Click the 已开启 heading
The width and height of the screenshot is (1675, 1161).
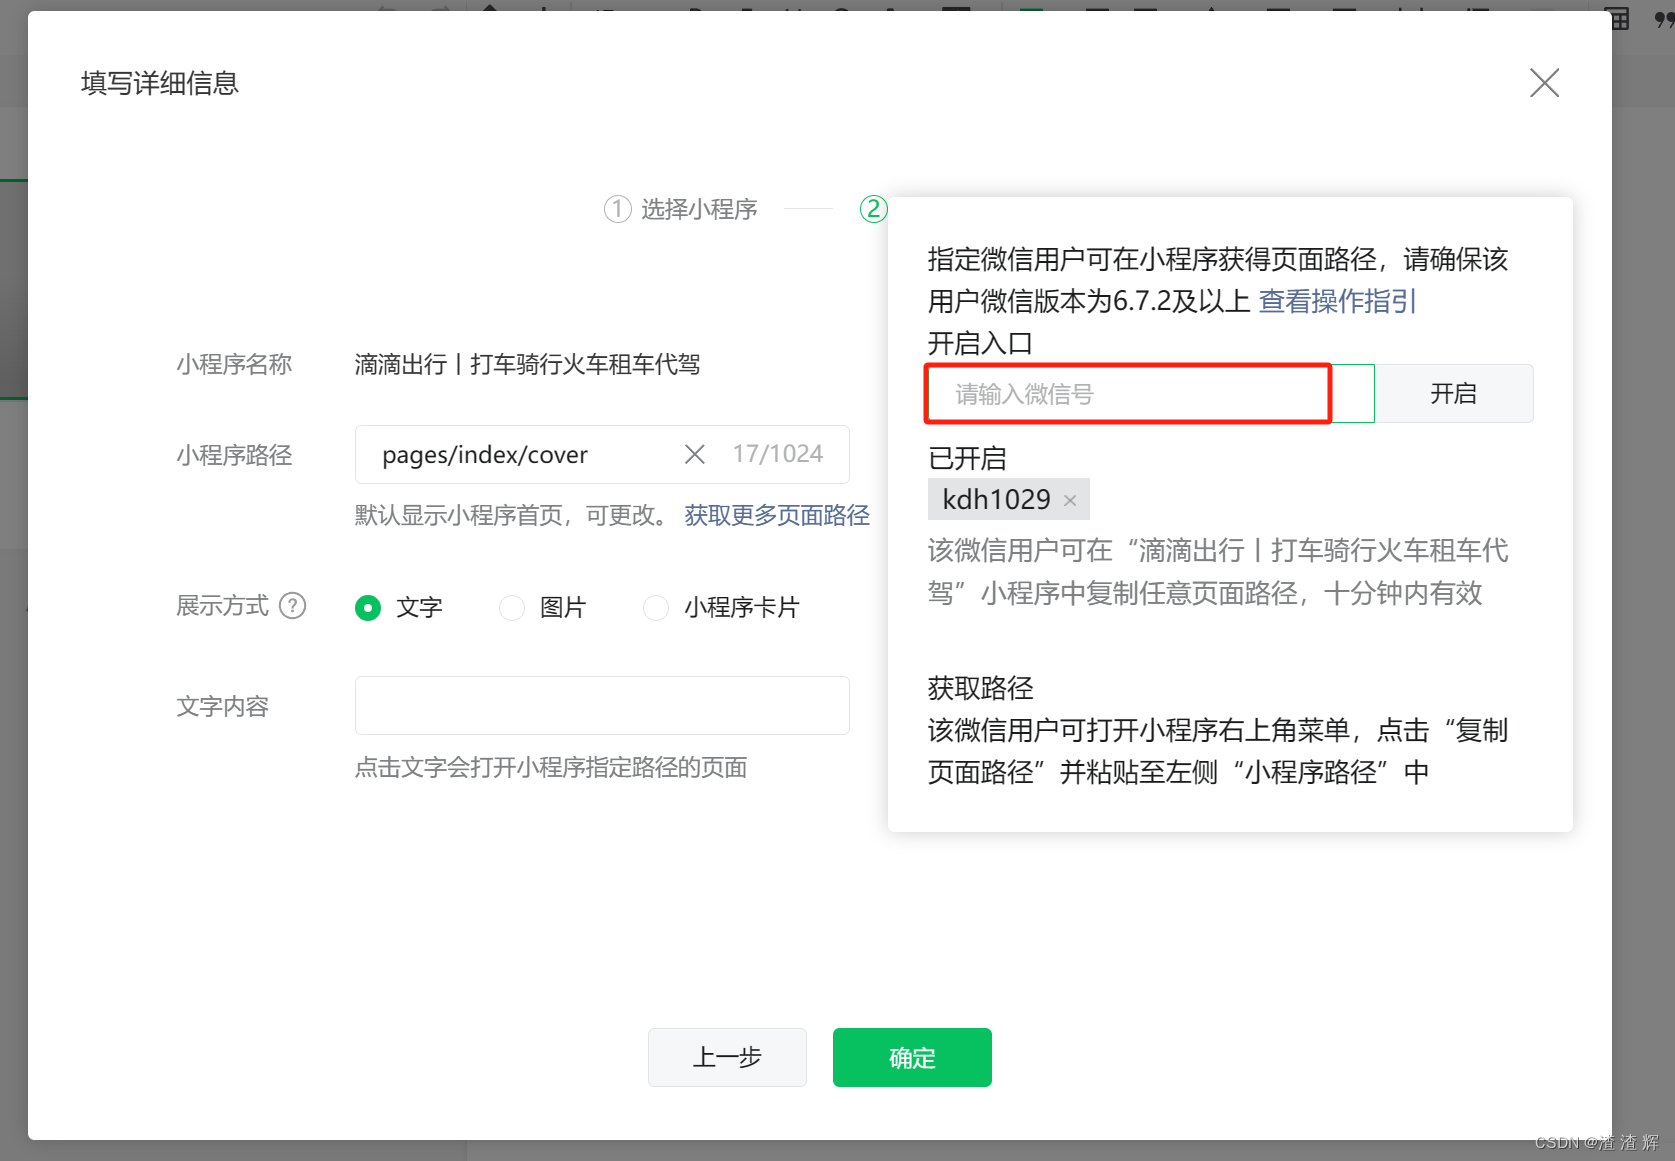pyautogui.click(x=967, y=458)
